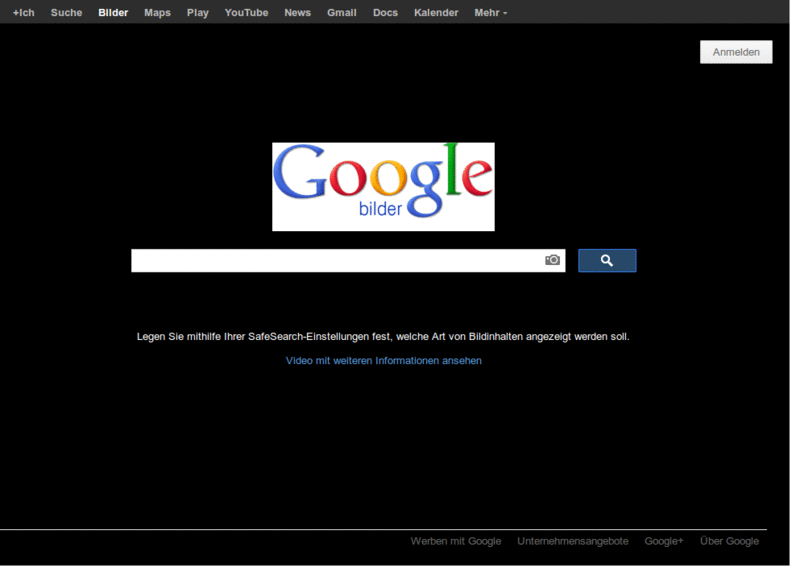Click the Google bilder logo
This screenshot has width=800, height=576.
coord(383,187)
